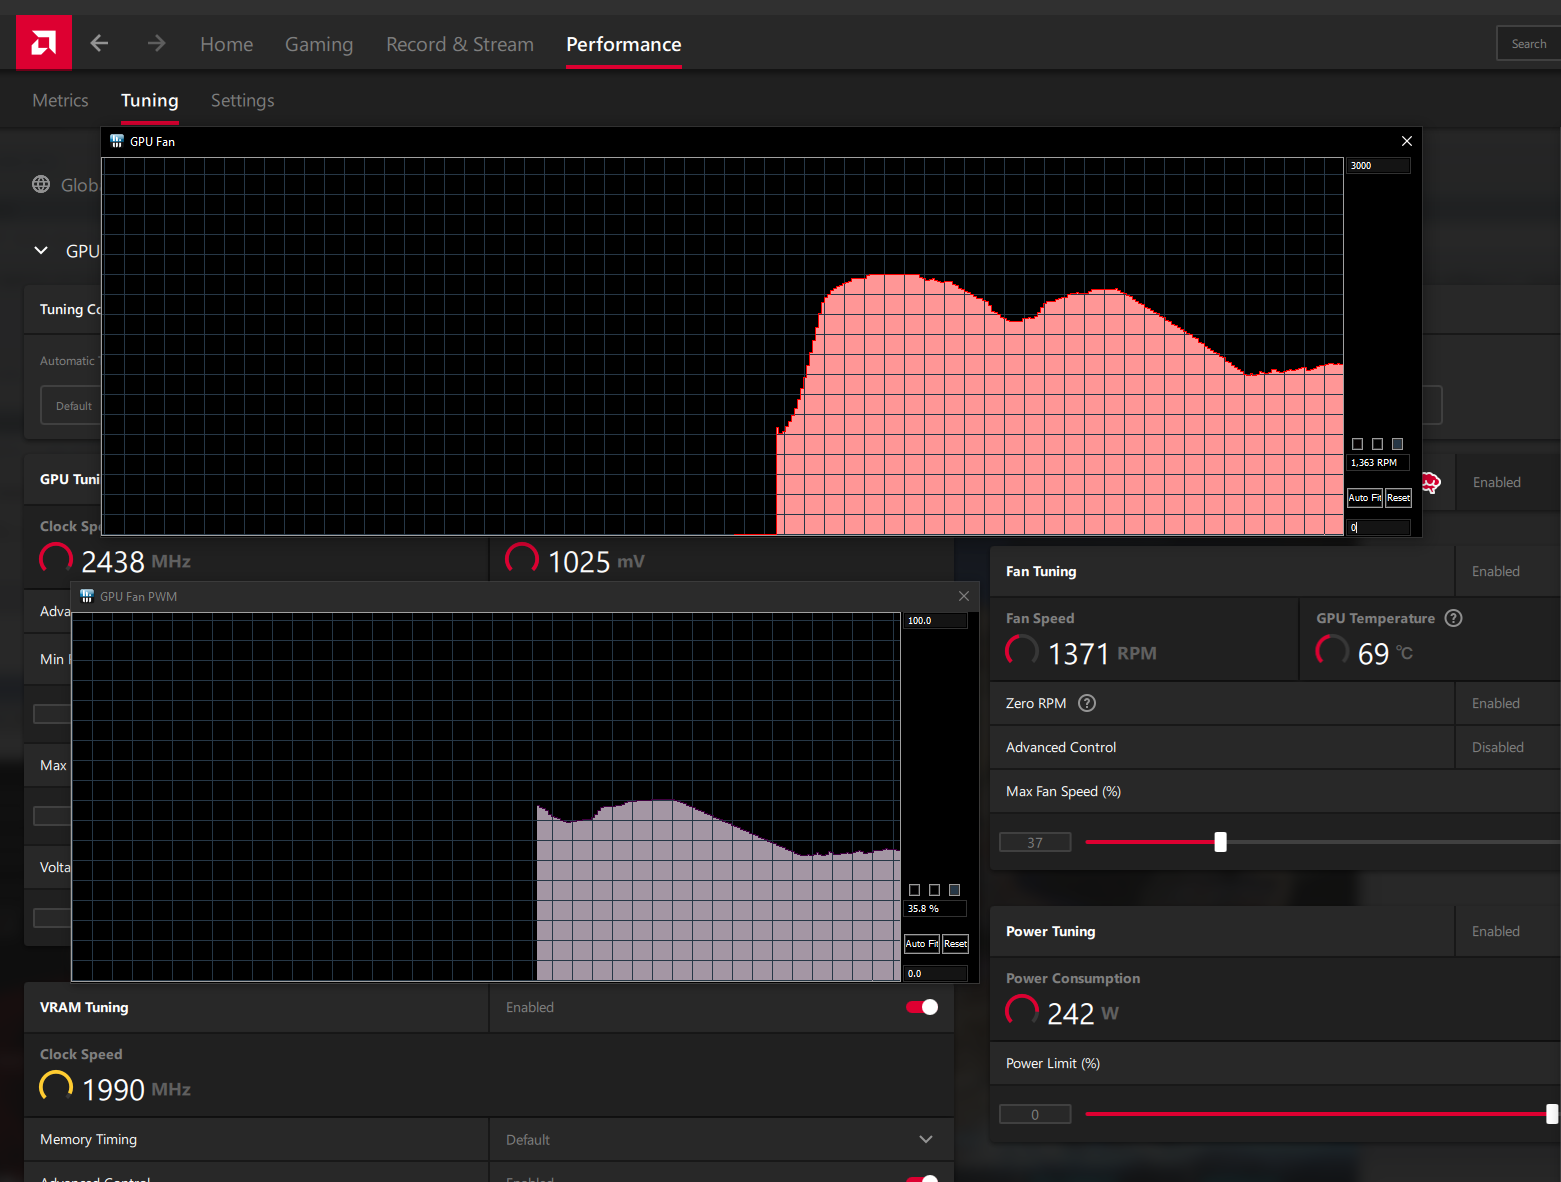Toggle middle square checkbox in GPU Fan window
This screenshot has width=1561, height=1182.
[x=1377, y=444]
